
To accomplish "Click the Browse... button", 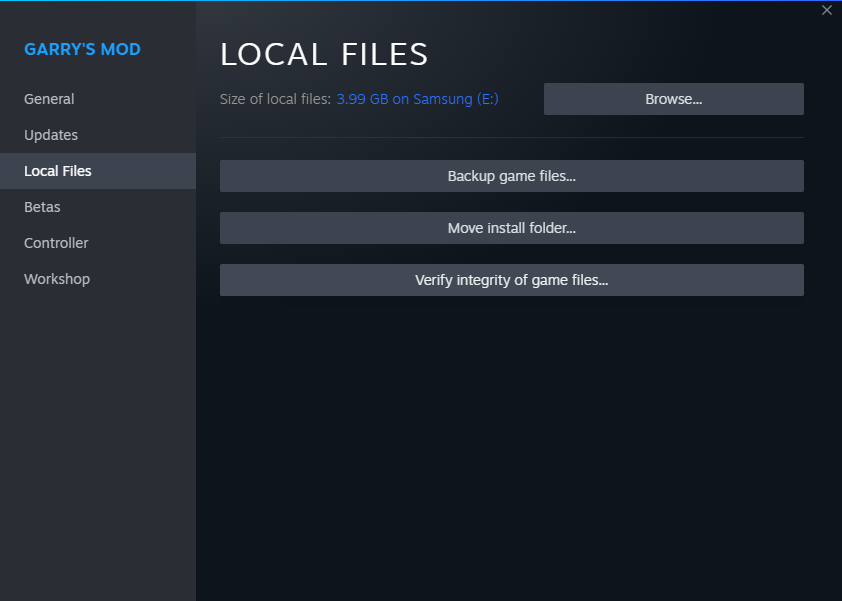I will (x=673, y=99).
